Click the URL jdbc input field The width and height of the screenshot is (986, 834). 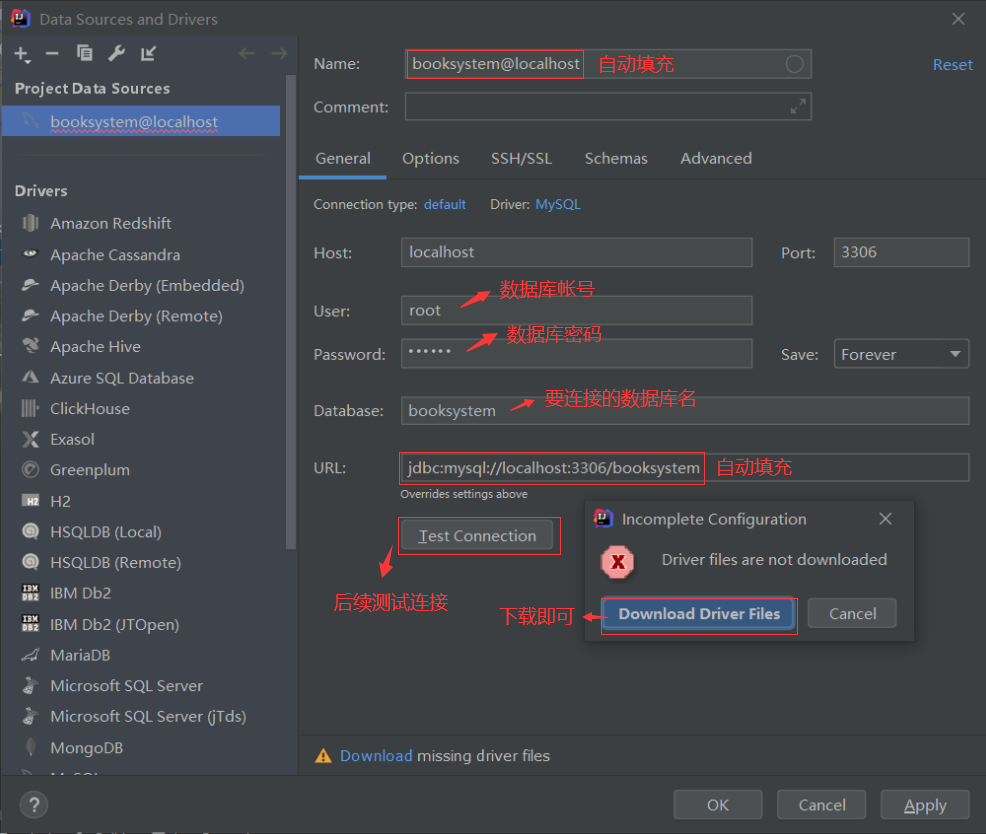(x=685, y=468)
